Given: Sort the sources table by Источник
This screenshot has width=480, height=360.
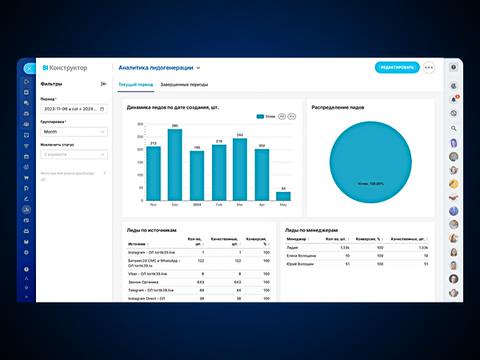Looking at the screenshot, I should coord(138,244).
